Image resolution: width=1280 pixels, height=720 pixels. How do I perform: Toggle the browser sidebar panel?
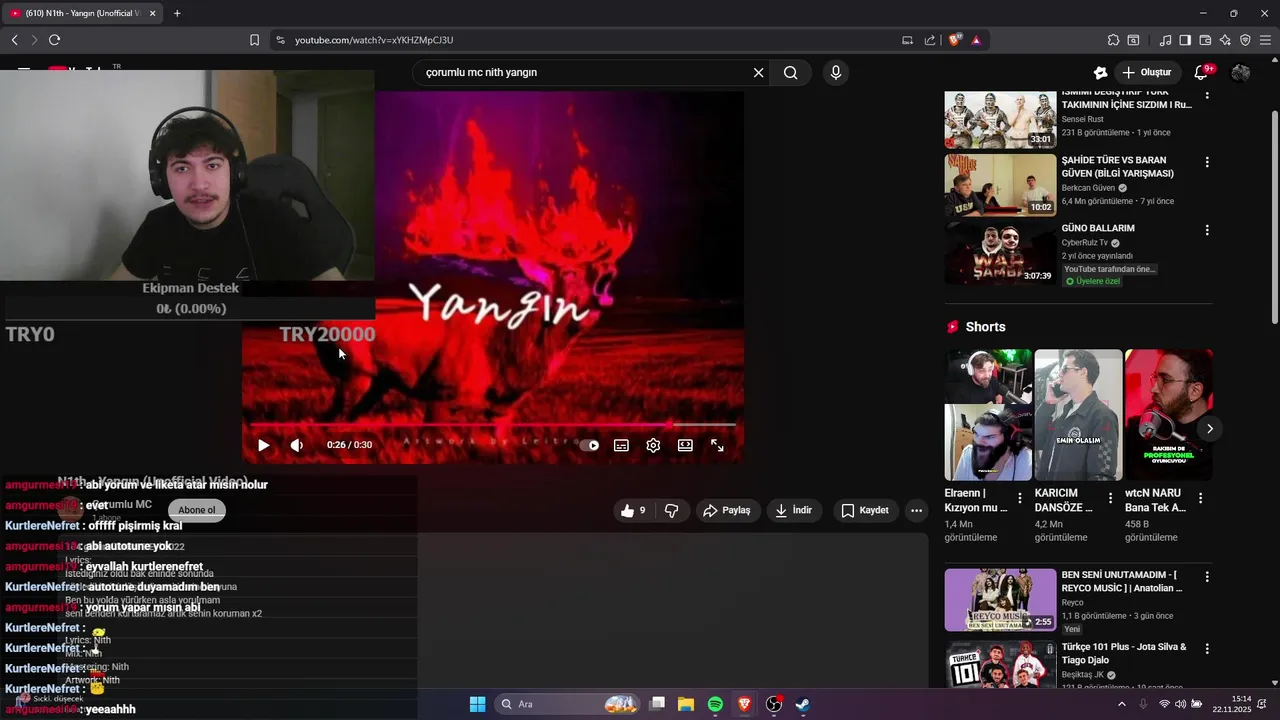(1185, 40)
